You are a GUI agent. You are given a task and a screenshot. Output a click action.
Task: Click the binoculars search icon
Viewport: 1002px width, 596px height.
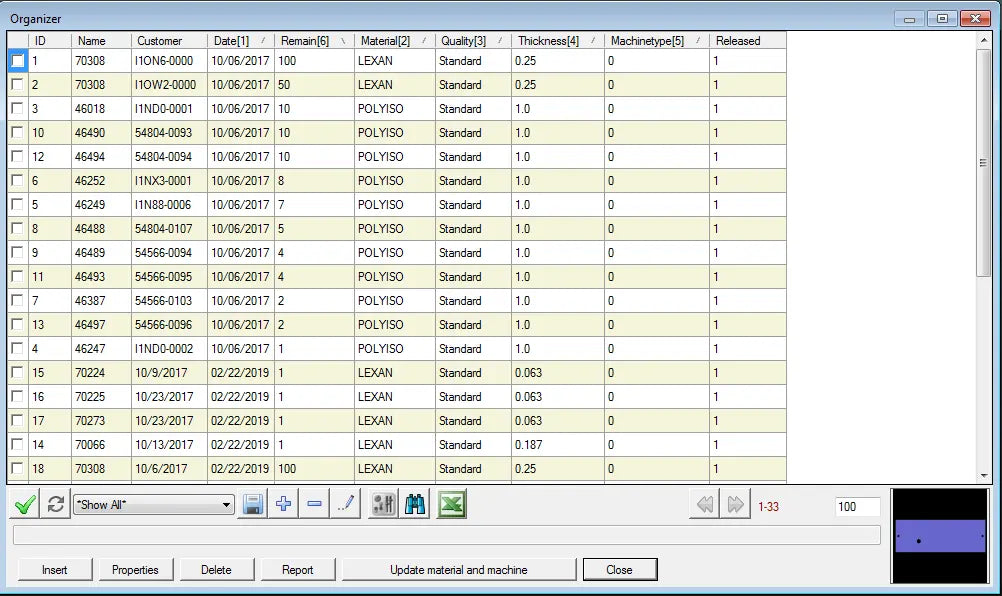[416, 505]
